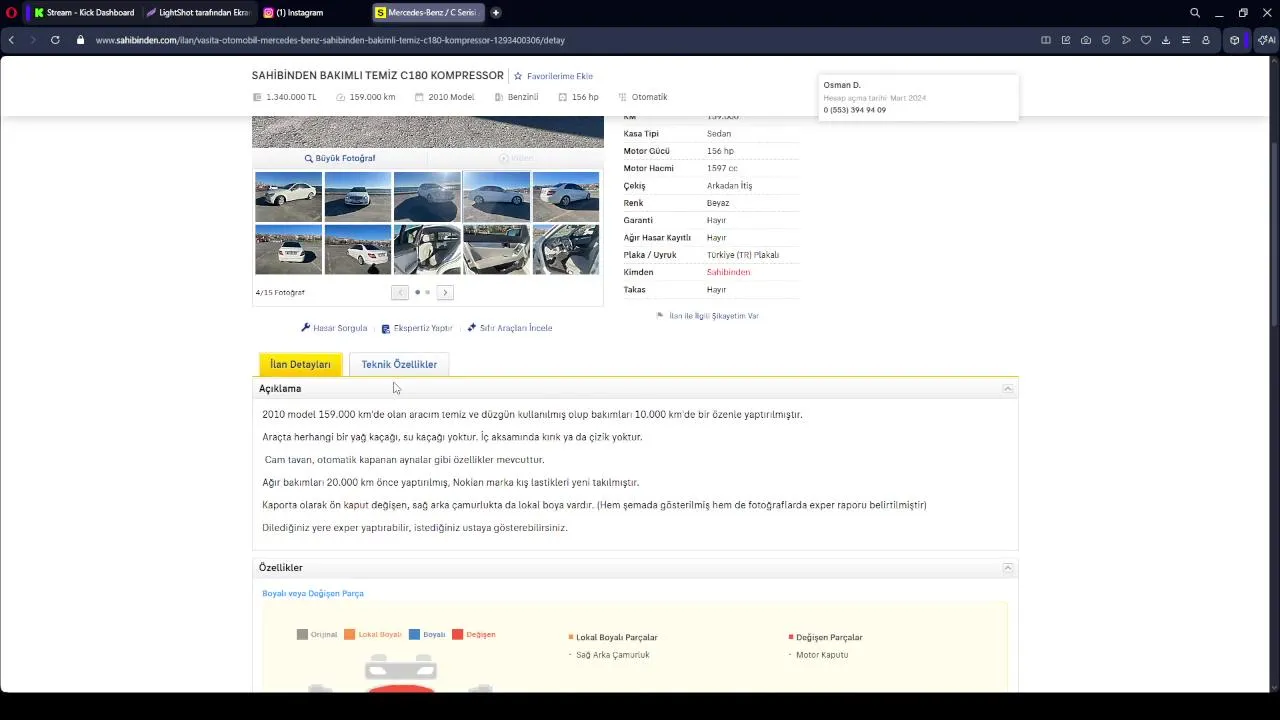Click the blue Boyalı legend swatch
Screen dimensions: 1280x720
[415, 634]
